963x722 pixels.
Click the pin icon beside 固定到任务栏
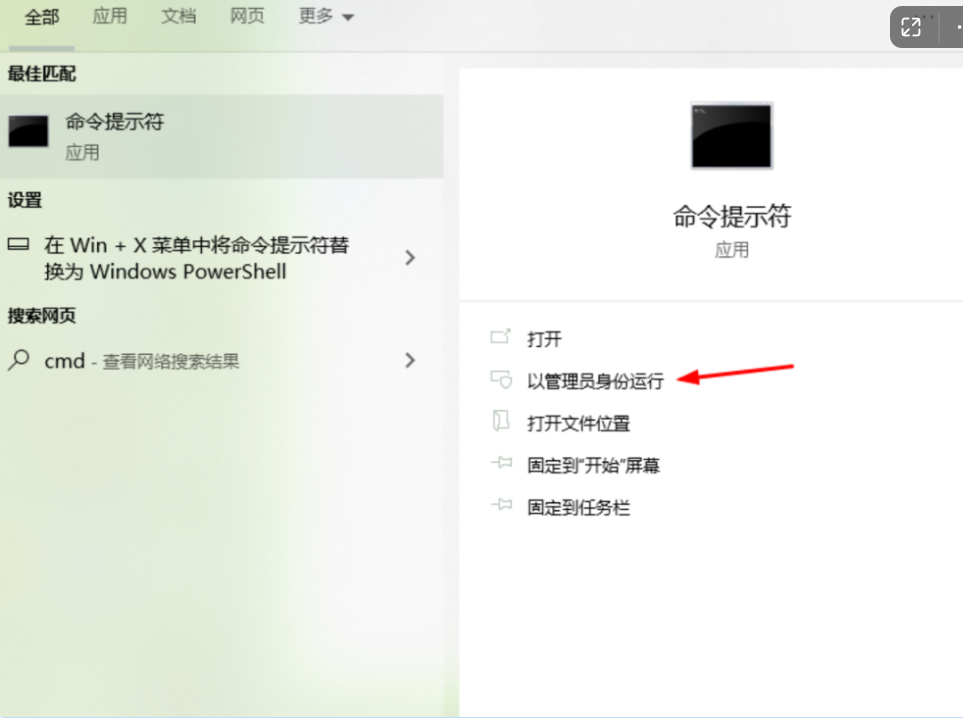501,505
